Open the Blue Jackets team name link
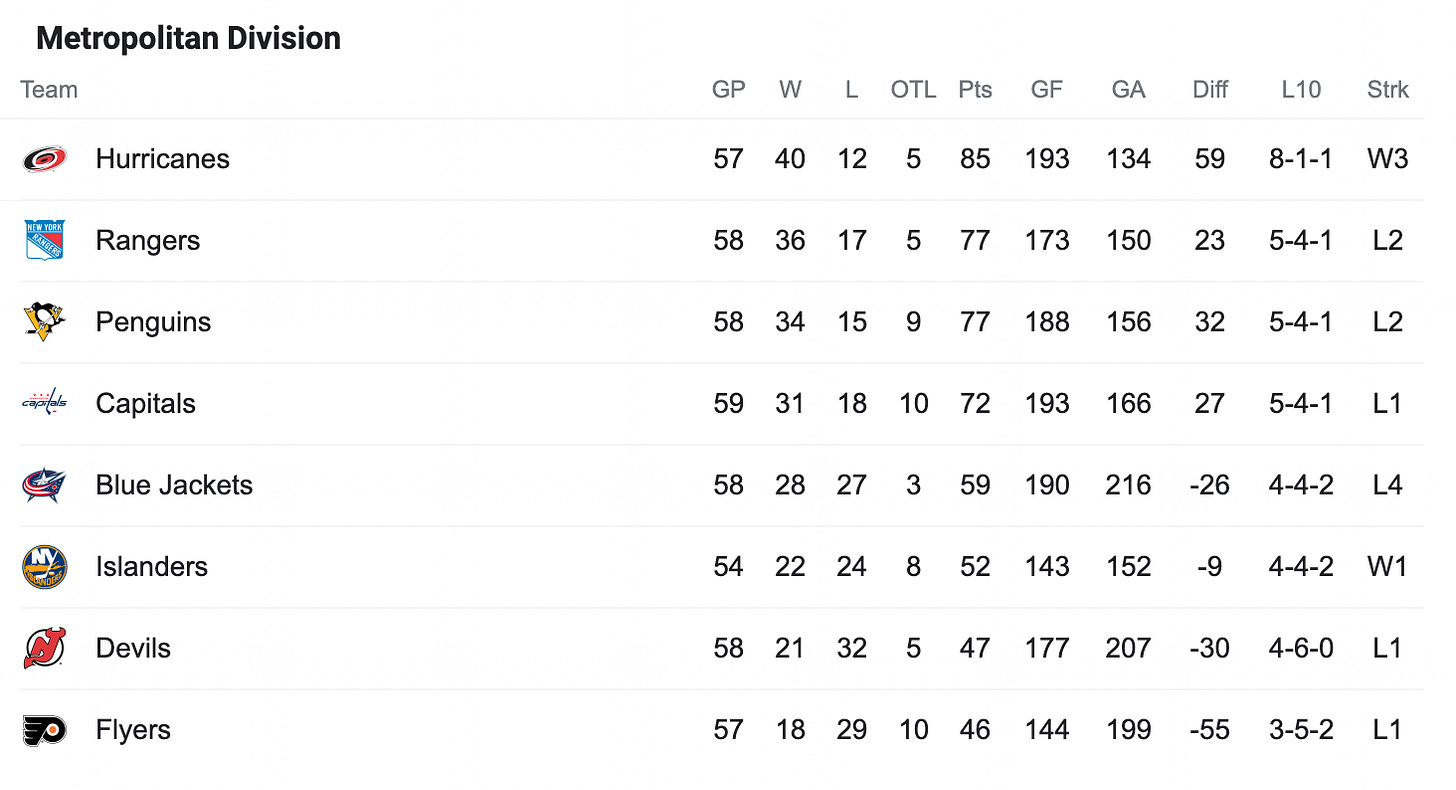 [x=174, y=485]
